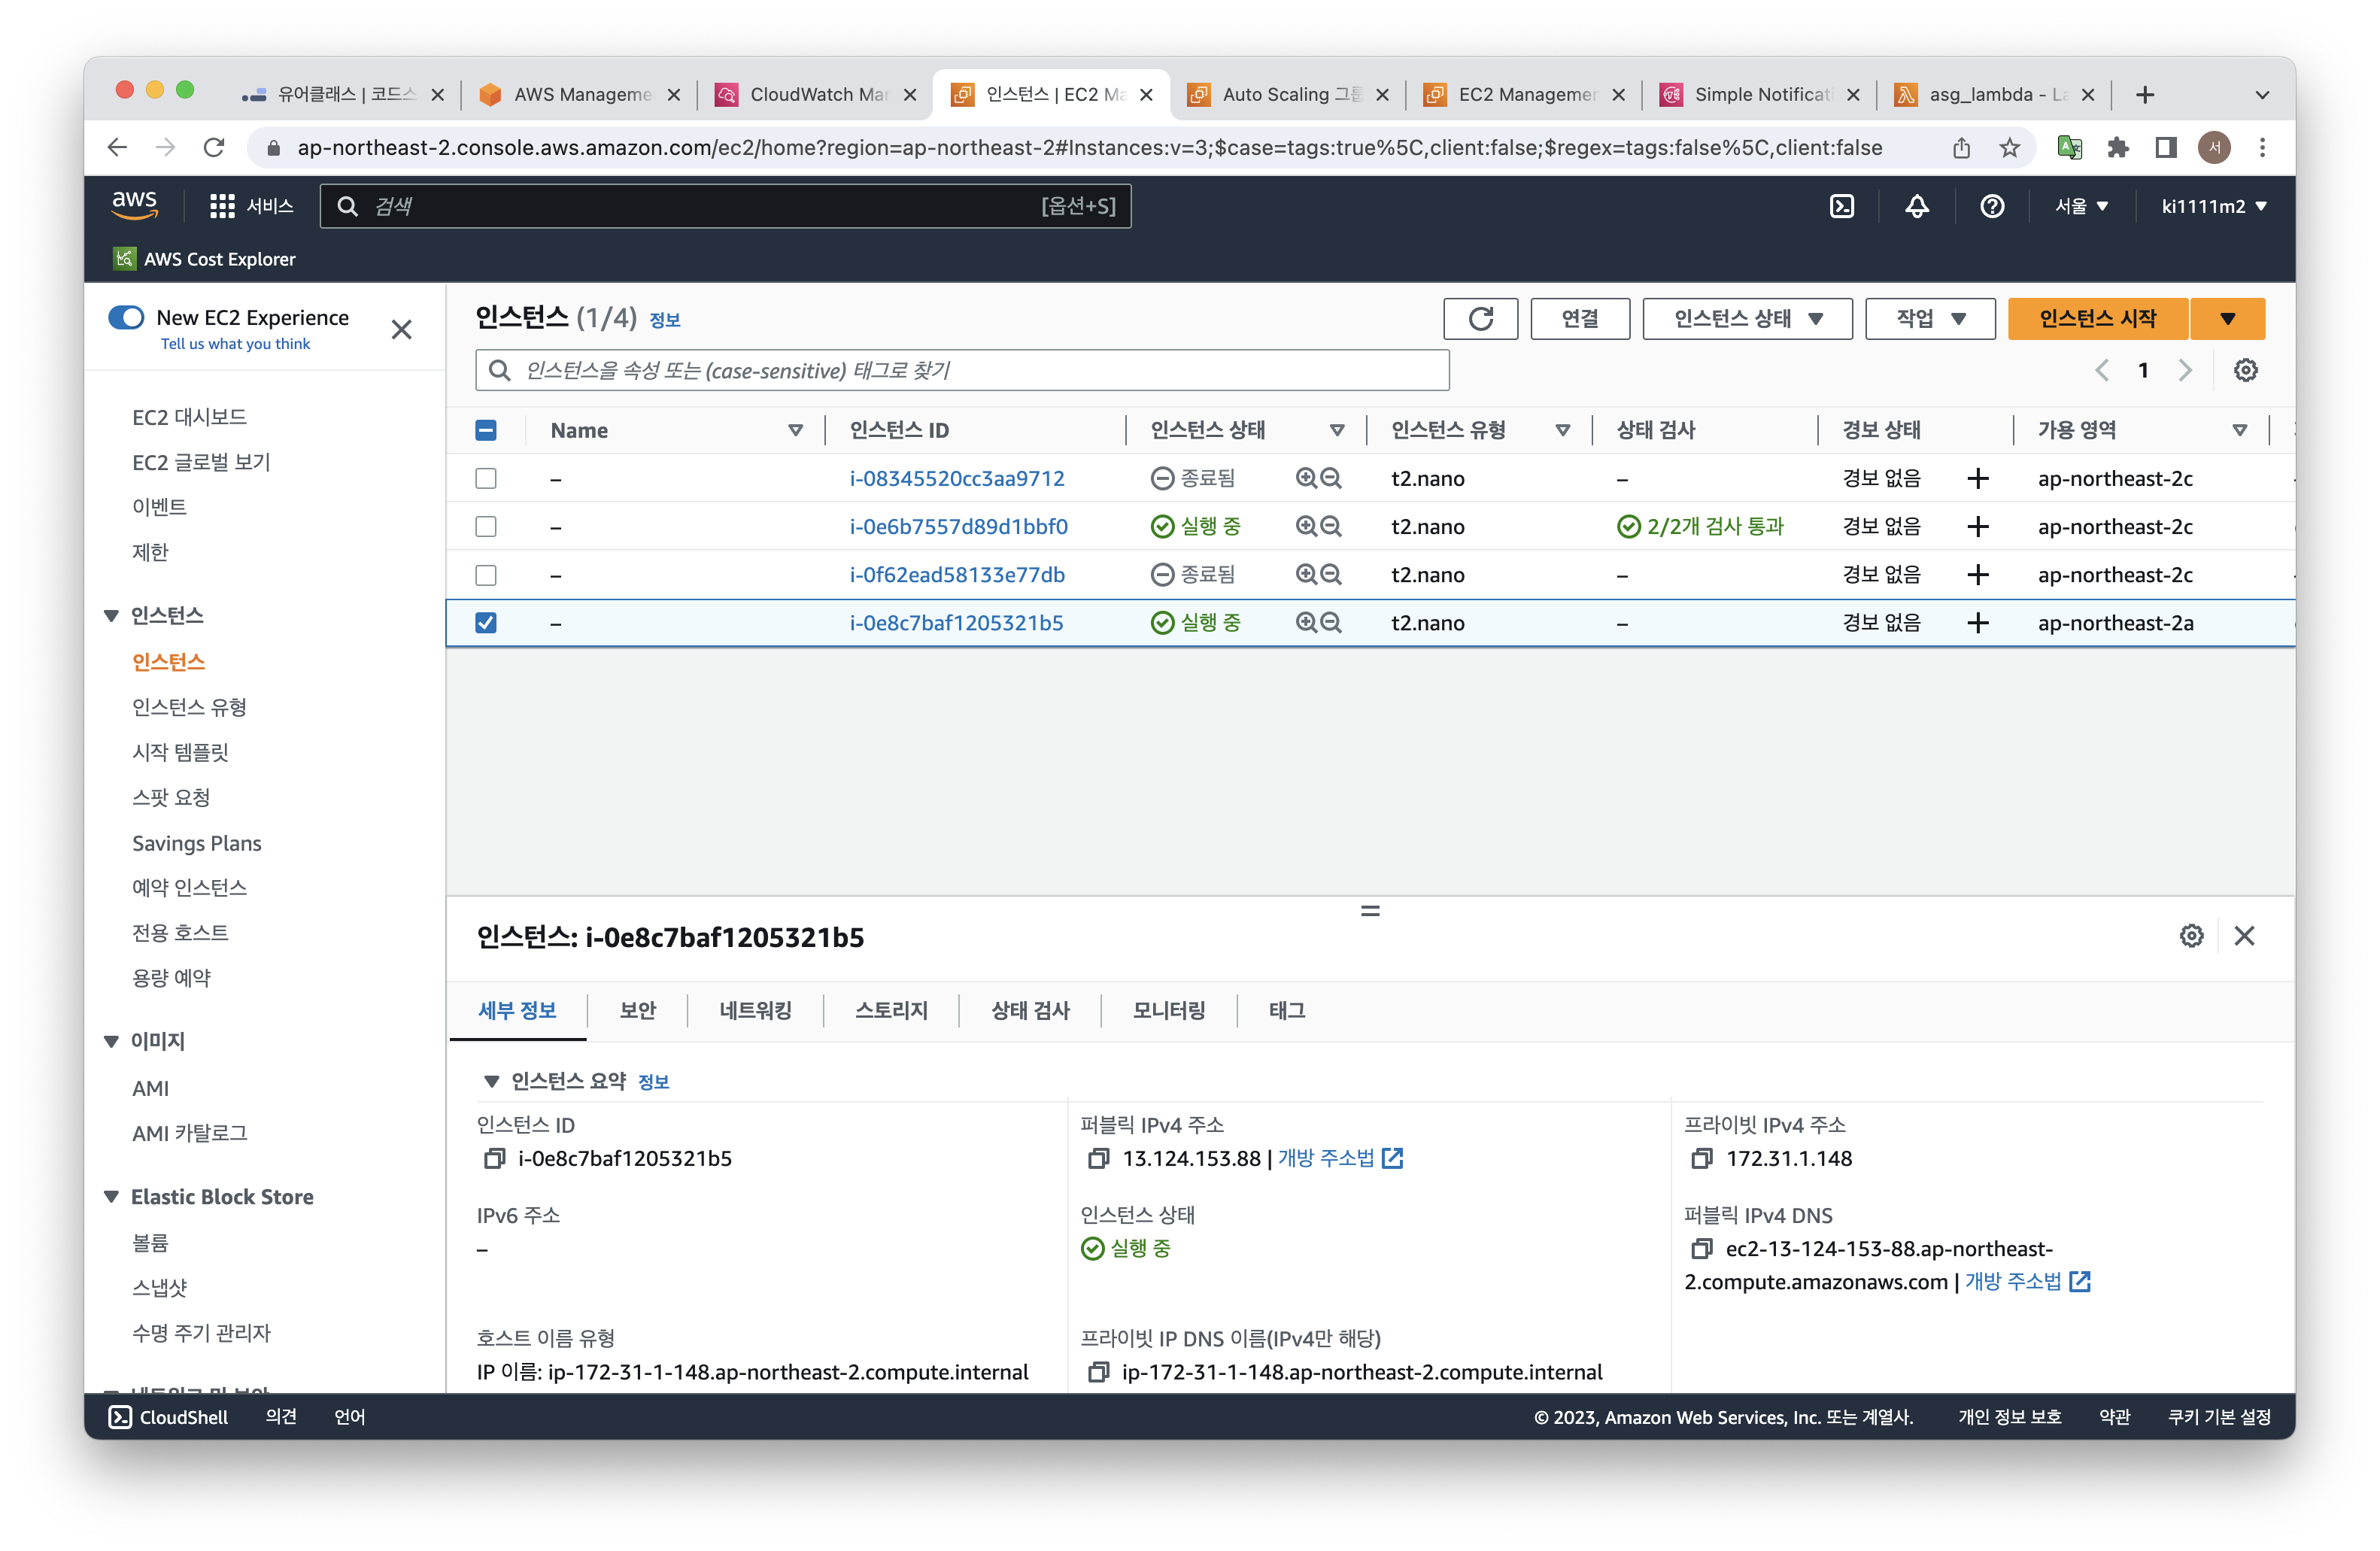Switch to the 스토리지 tab
The width and height of the screenshot is (2380, 1551).
click(891, 1011)
